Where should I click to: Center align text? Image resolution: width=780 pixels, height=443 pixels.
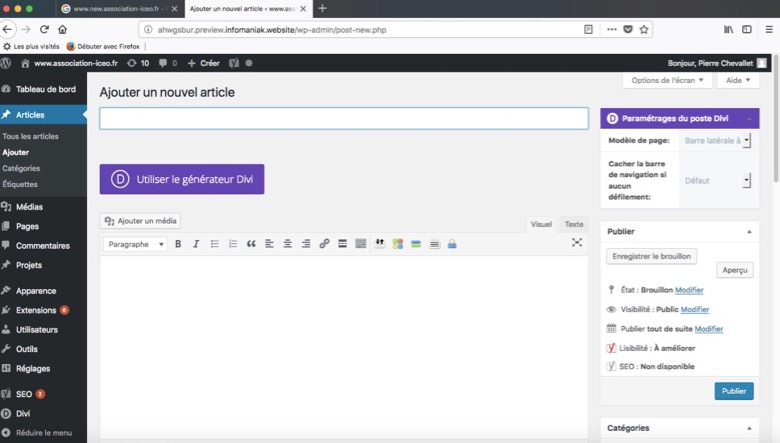click(288, 244)
